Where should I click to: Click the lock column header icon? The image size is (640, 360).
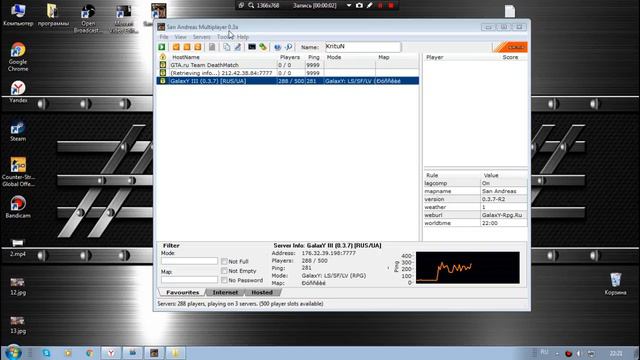coord(162,57)
